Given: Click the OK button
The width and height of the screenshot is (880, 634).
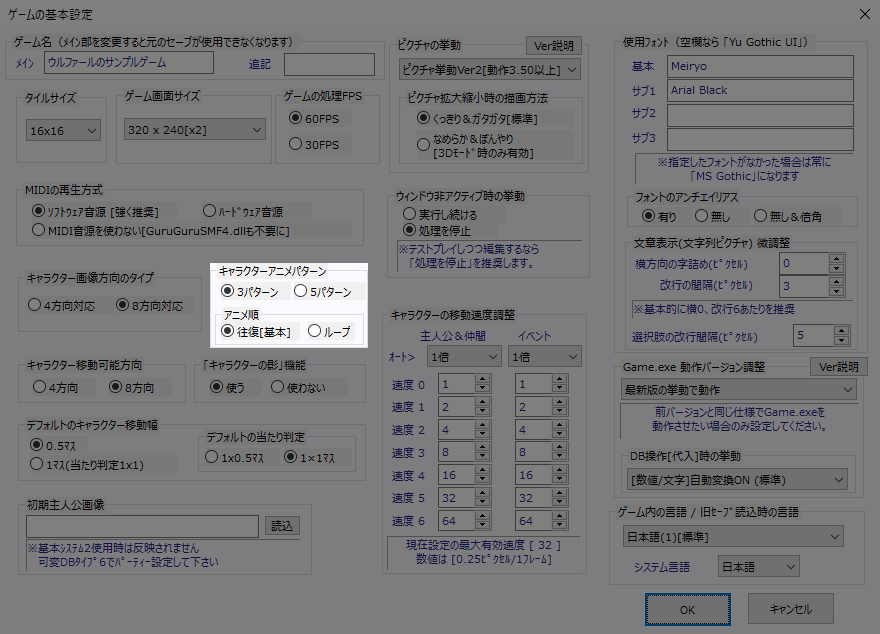Looking at the screenshot, I should (688, 609).
